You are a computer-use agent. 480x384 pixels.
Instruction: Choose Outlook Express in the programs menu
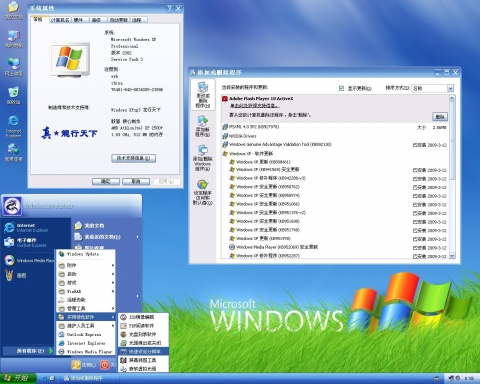(86, 334)
